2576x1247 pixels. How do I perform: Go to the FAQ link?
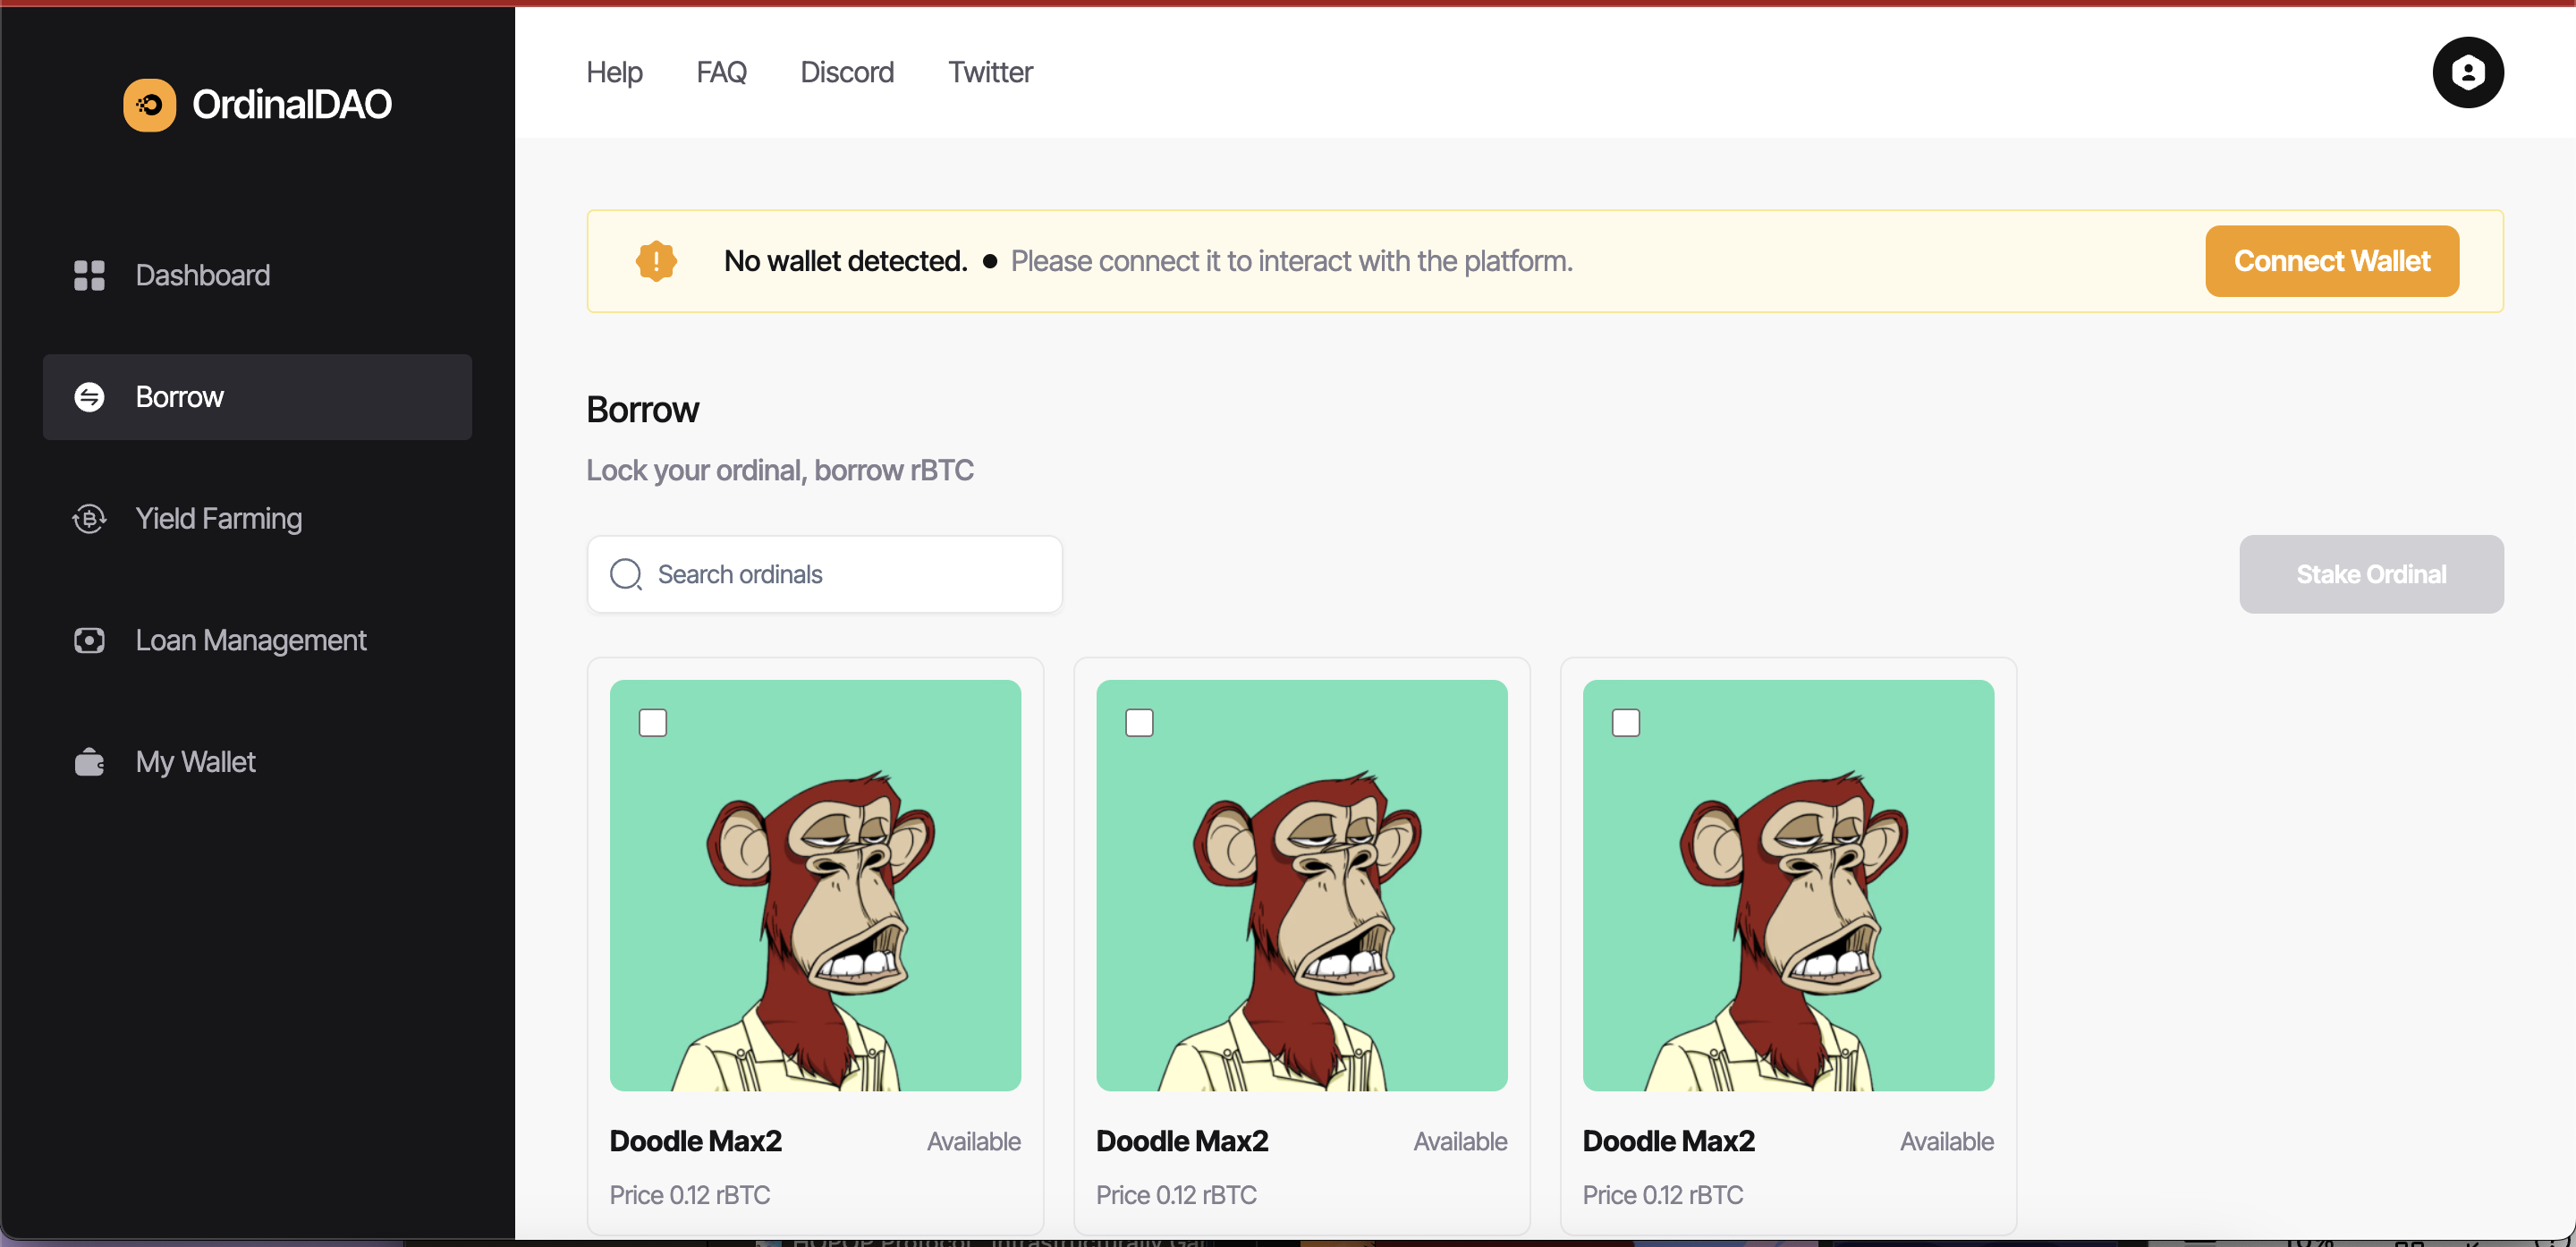coord(721,72)
